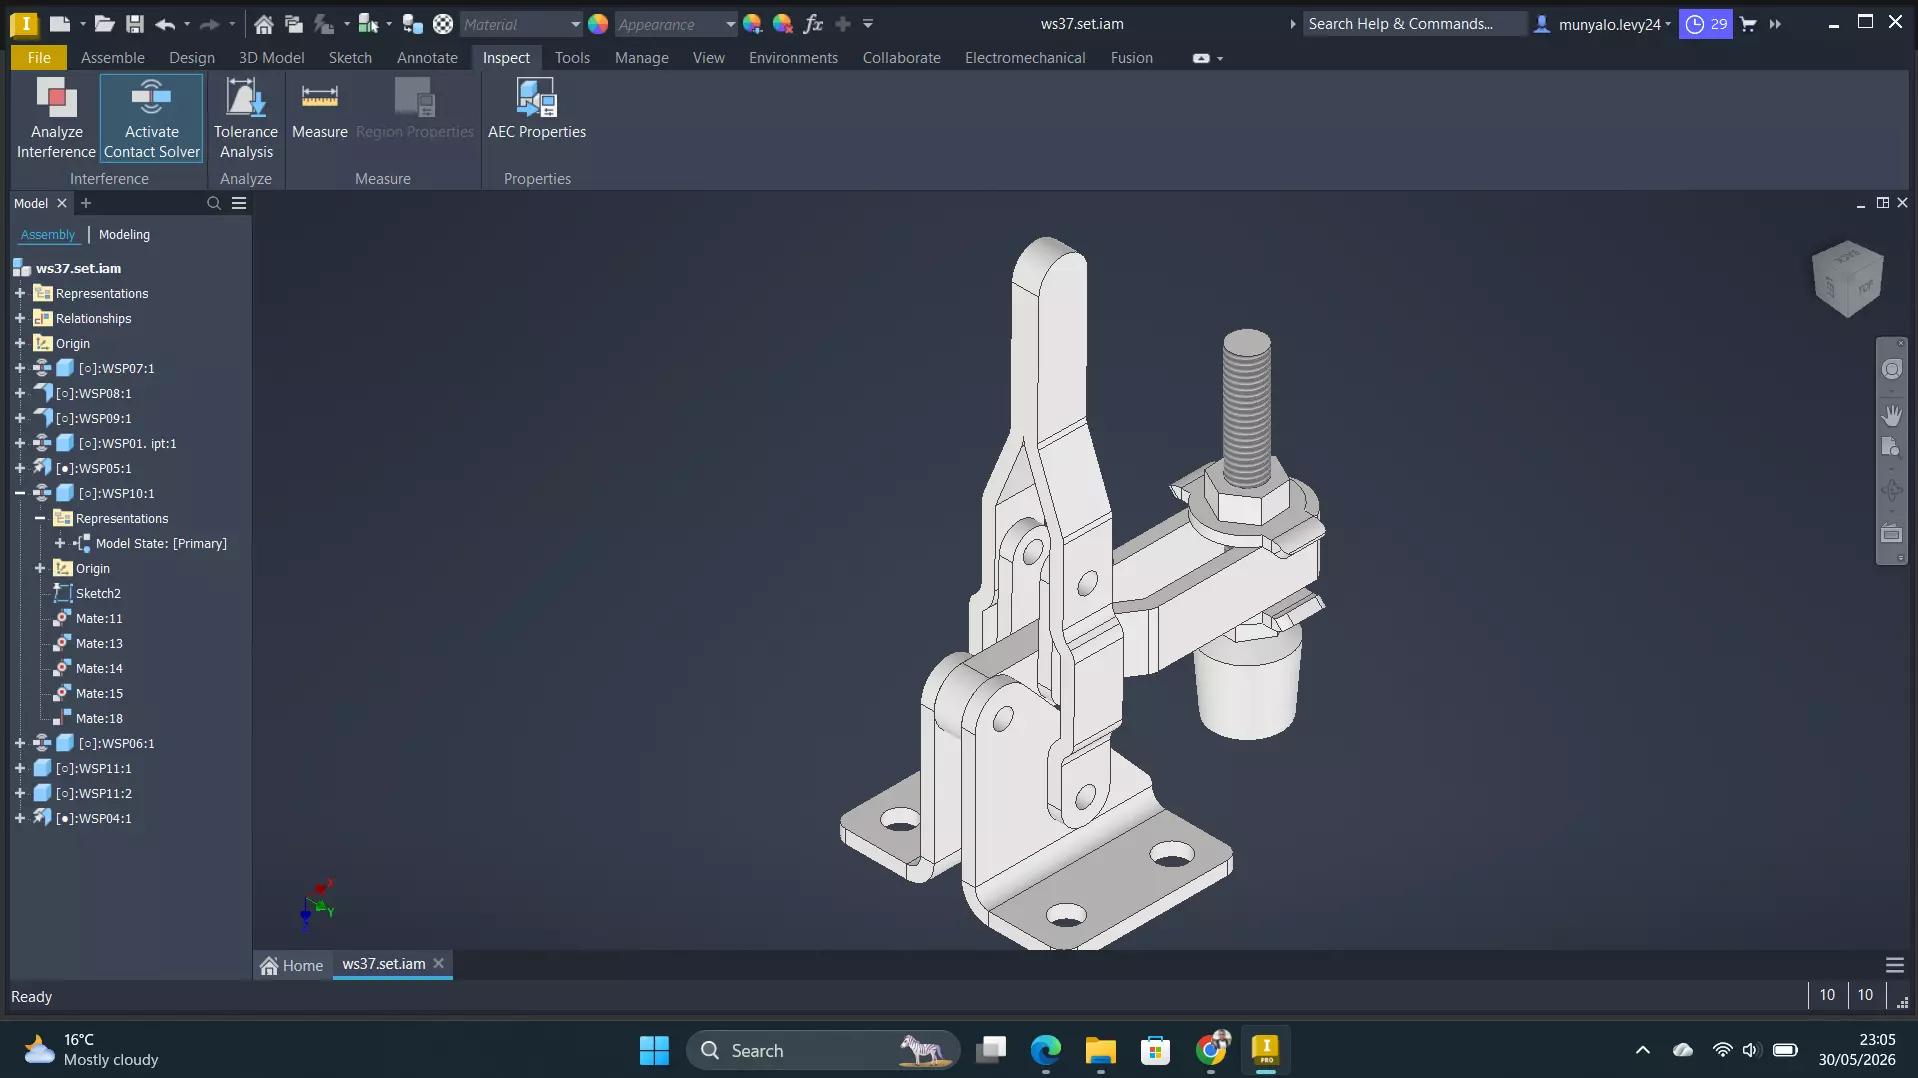Search the Model browser with magnifier icon
Image resolution: width=1918 pixels, height=1078 pixels.
pyautogui.click(x=213, y=203)
